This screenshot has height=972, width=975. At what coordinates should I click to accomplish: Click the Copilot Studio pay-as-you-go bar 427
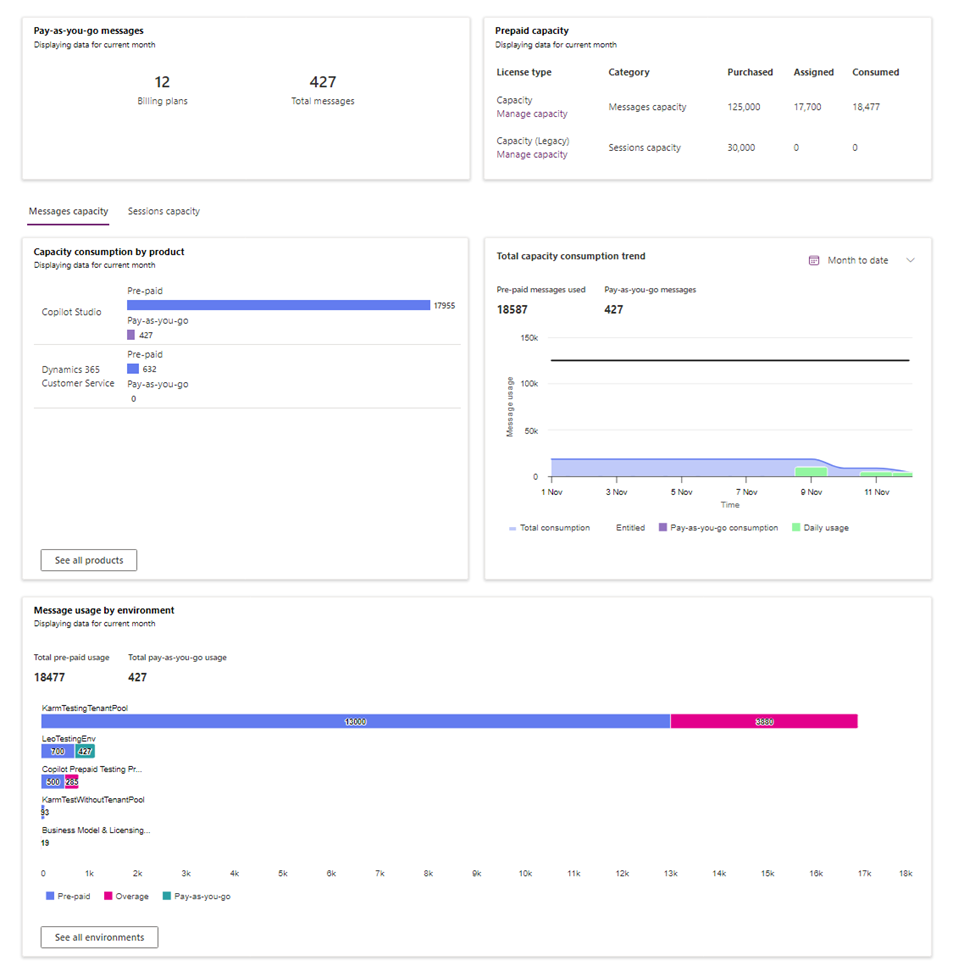tap(131, 335)
